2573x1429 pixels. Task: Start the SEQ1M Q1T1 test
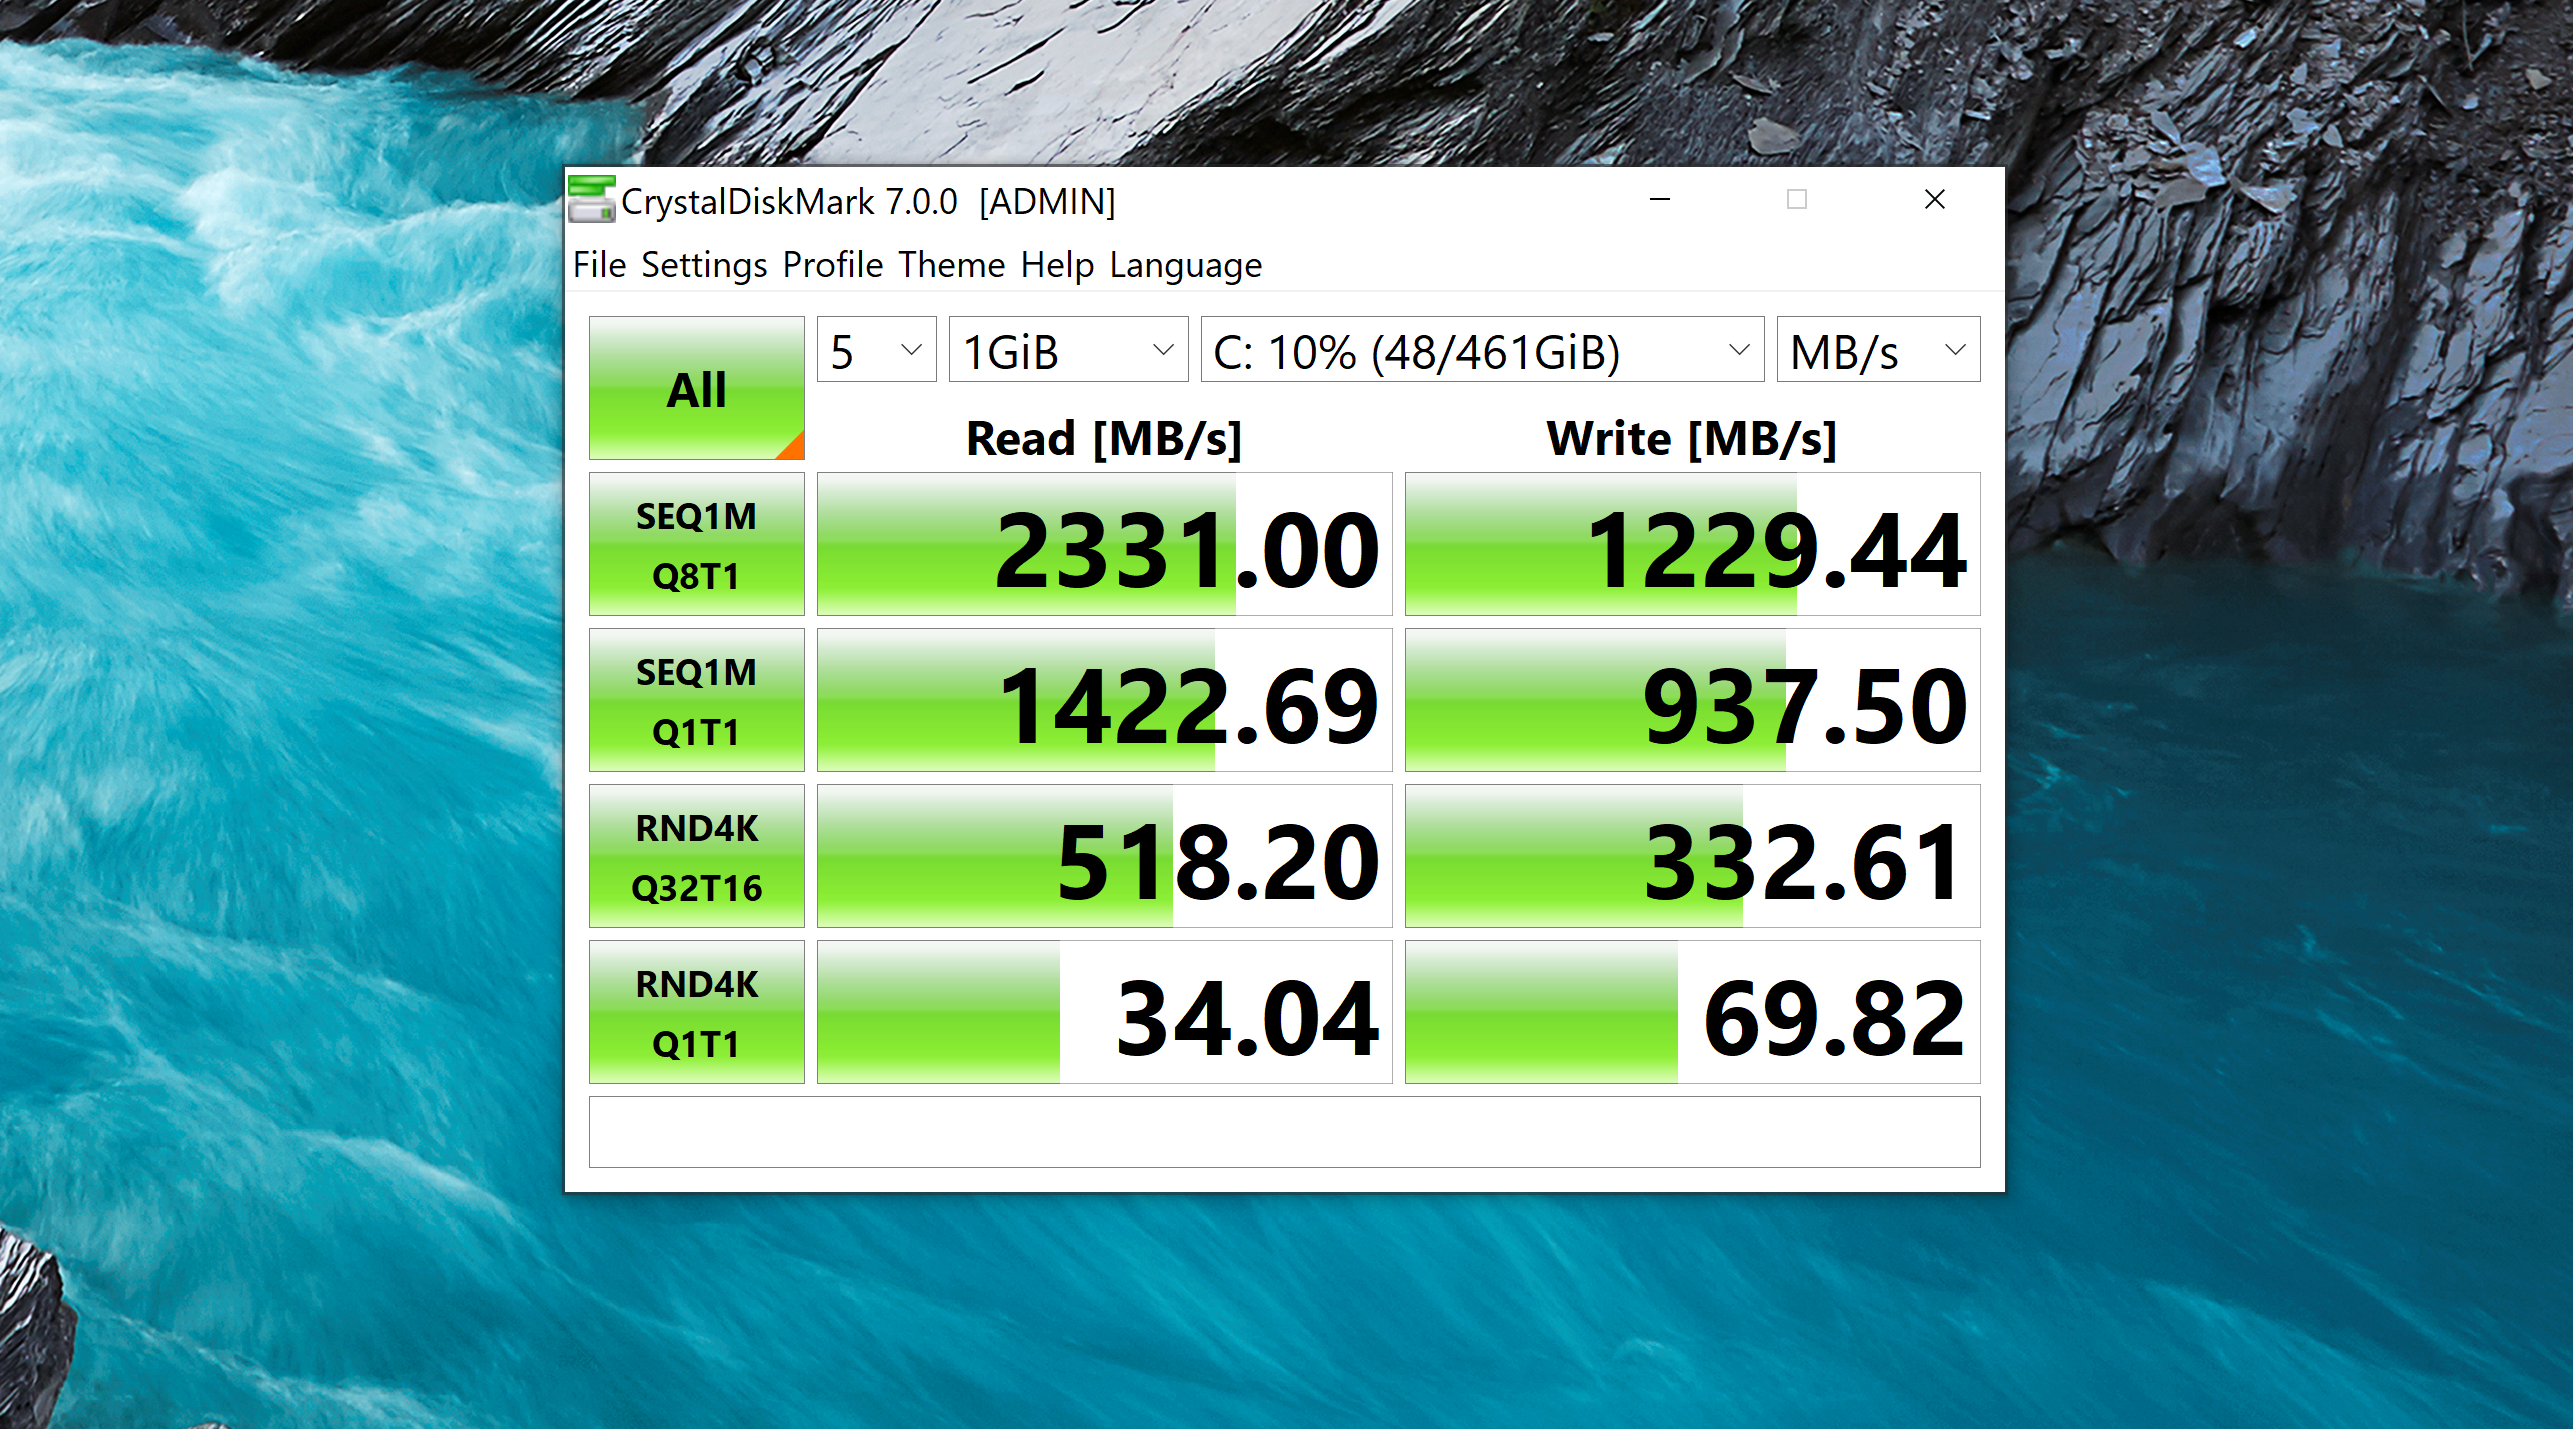point(696,701)
